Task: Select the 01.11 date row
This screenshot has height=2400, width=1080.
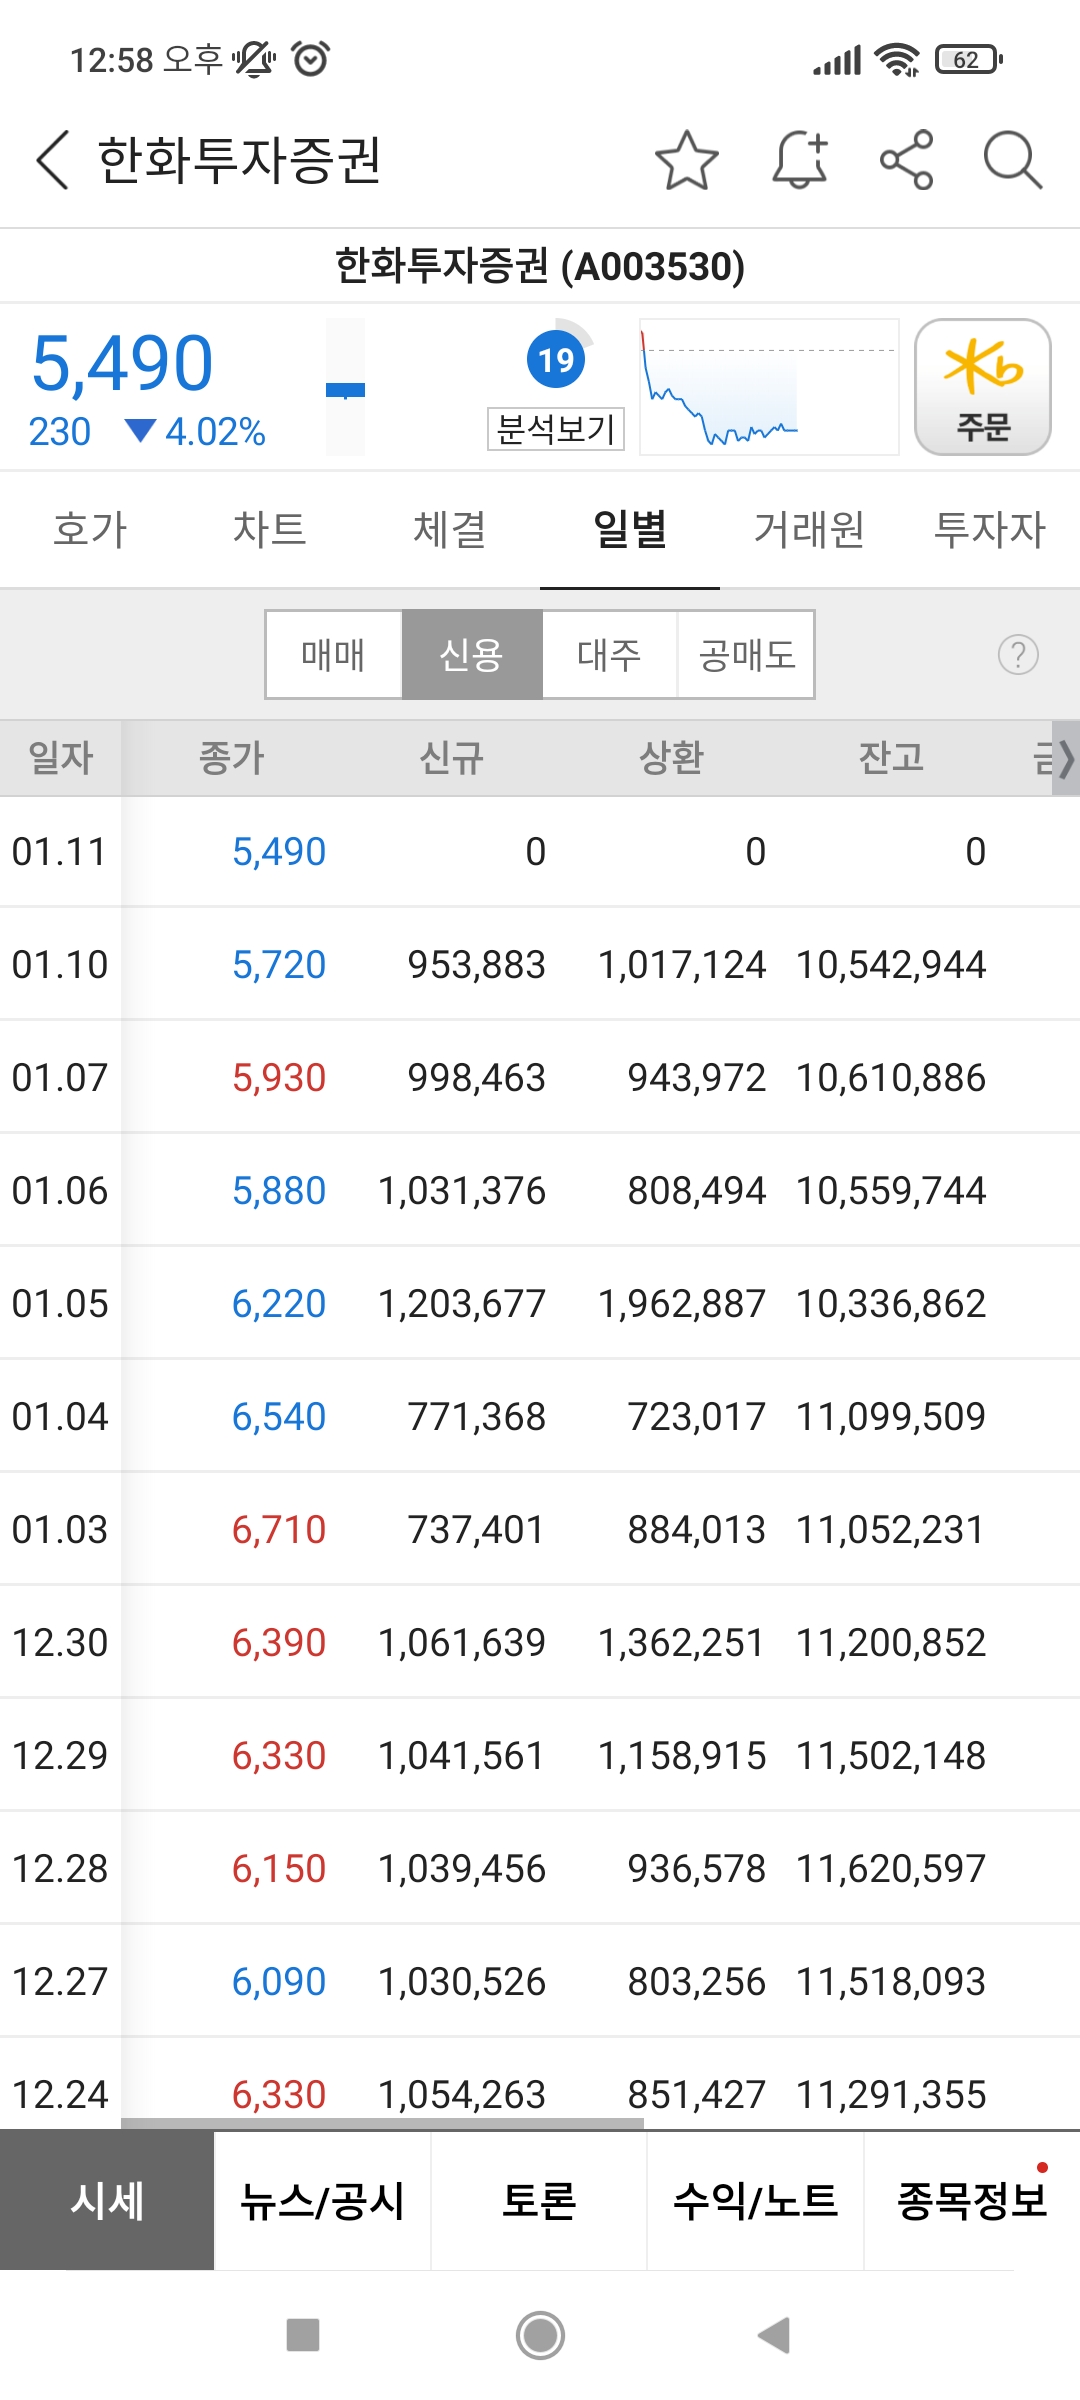Action: point(540,852)
